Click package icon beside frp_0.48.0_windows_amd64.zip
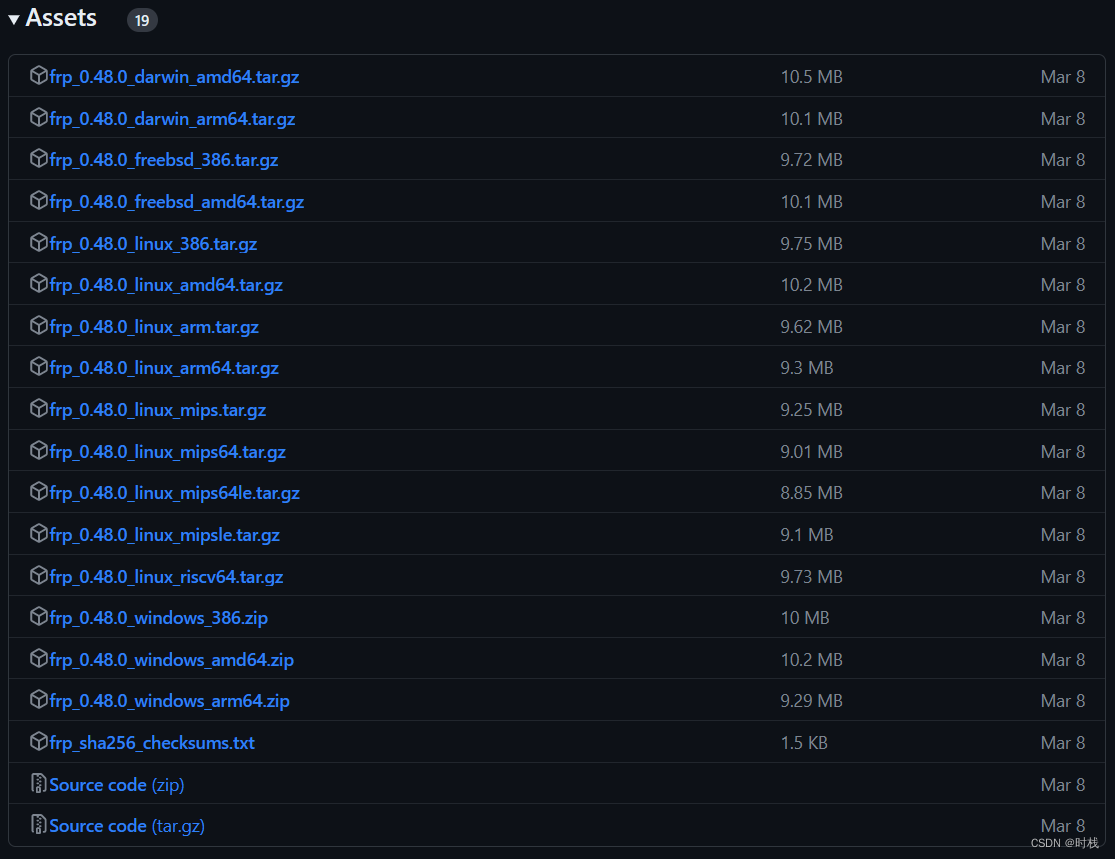 pyautogui.click(x=39, y=659)
